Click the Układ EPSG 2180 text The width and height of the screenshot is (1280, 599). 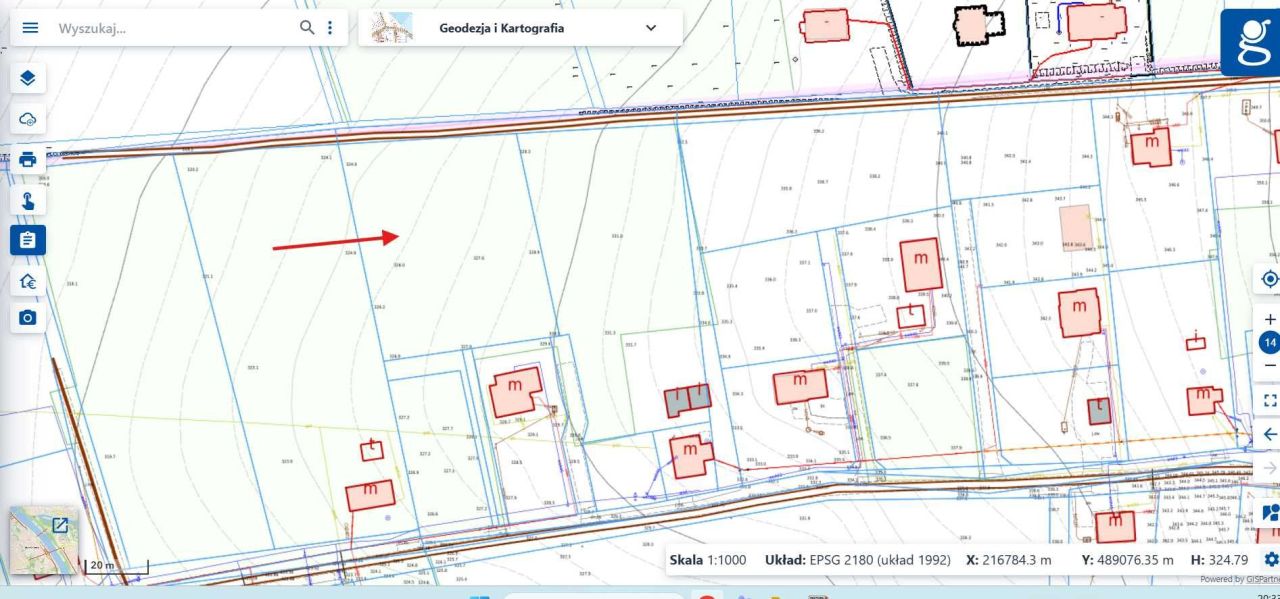click(x=857, y=560)
